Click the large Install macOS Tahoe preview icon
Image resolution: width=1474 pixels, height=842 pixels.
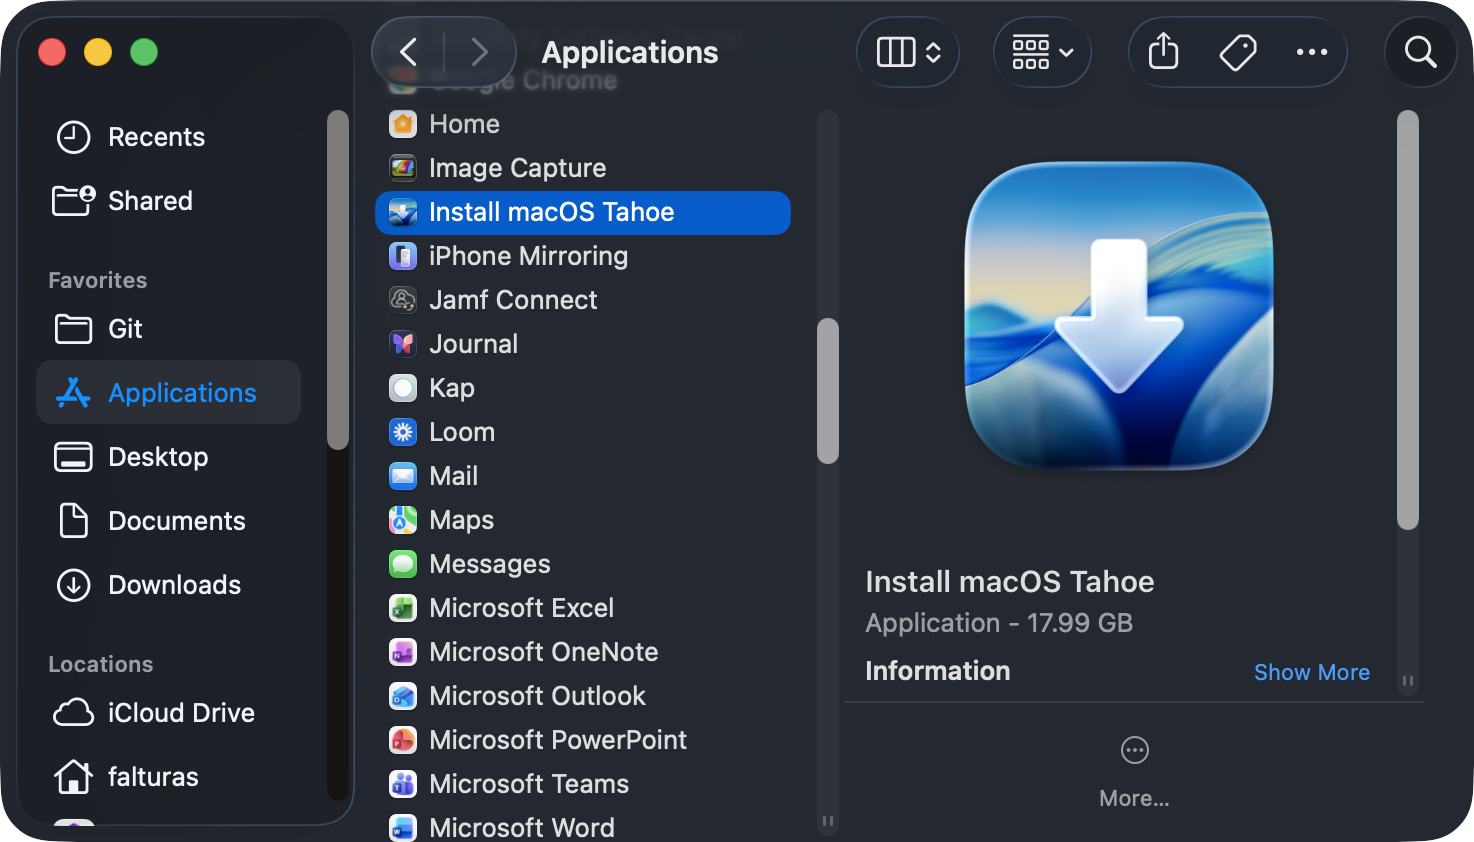1118,316
